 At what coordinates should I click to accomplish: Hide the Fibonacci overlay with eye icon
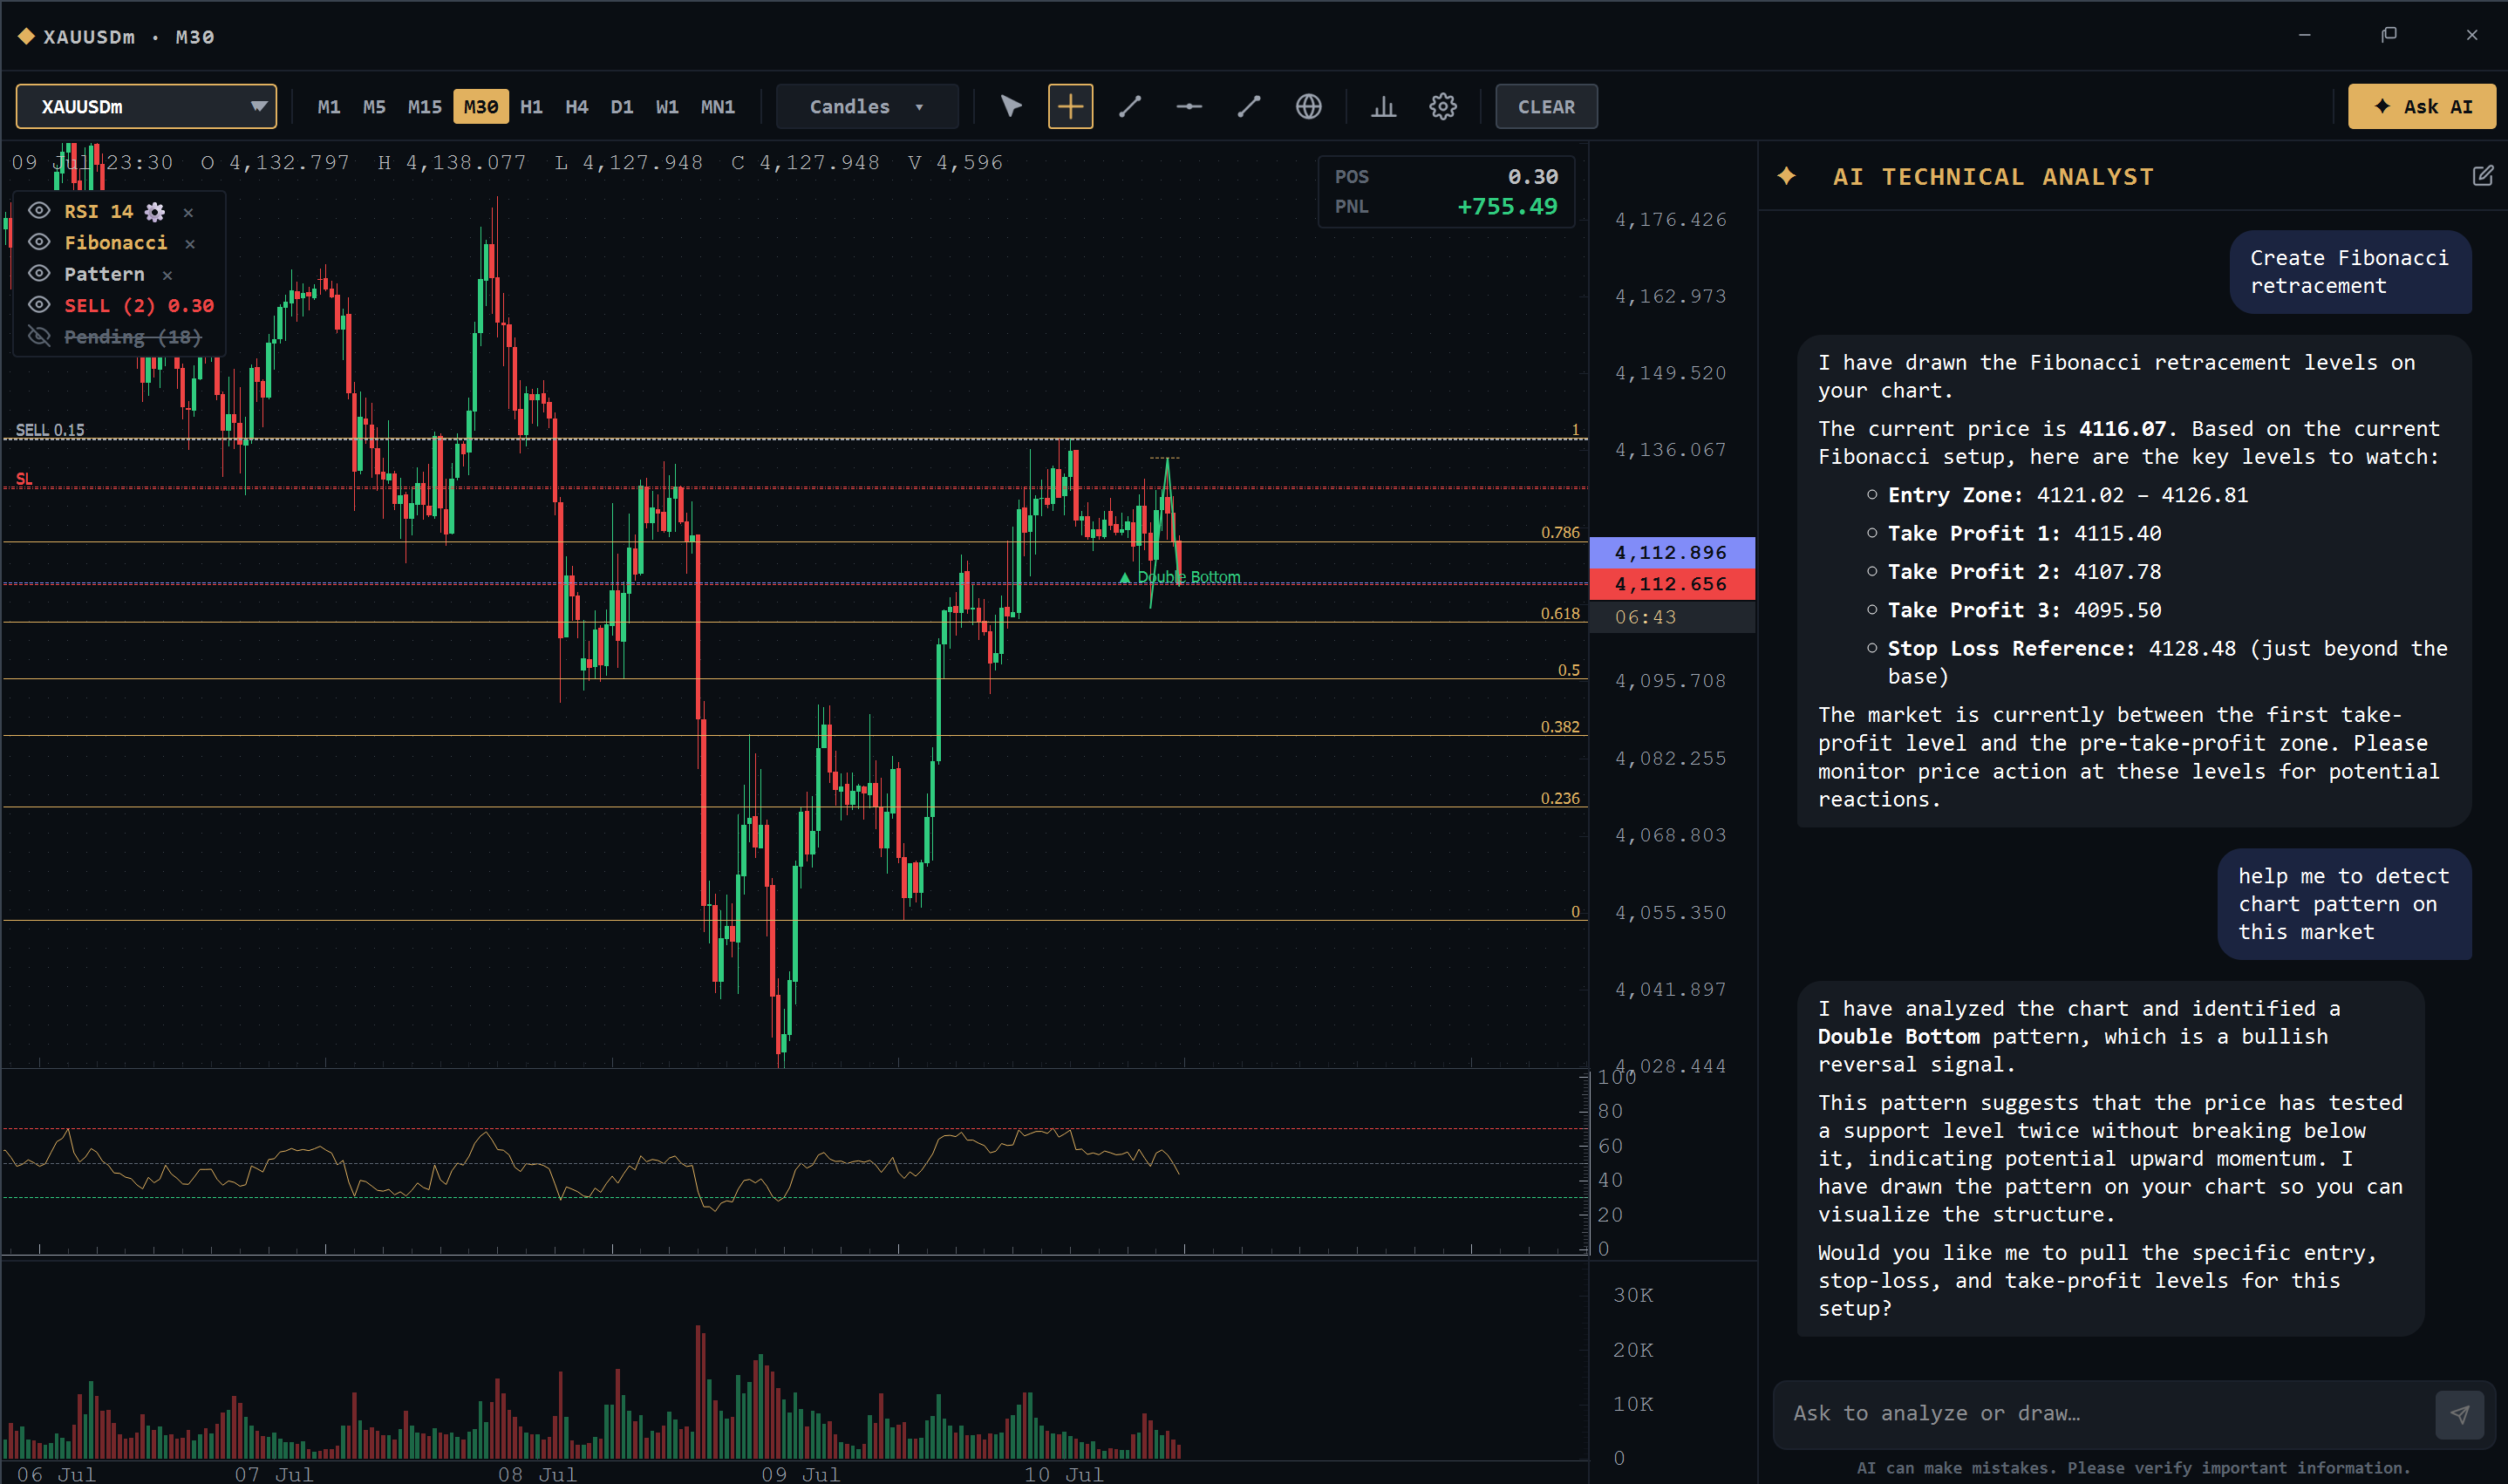(39, 242)
